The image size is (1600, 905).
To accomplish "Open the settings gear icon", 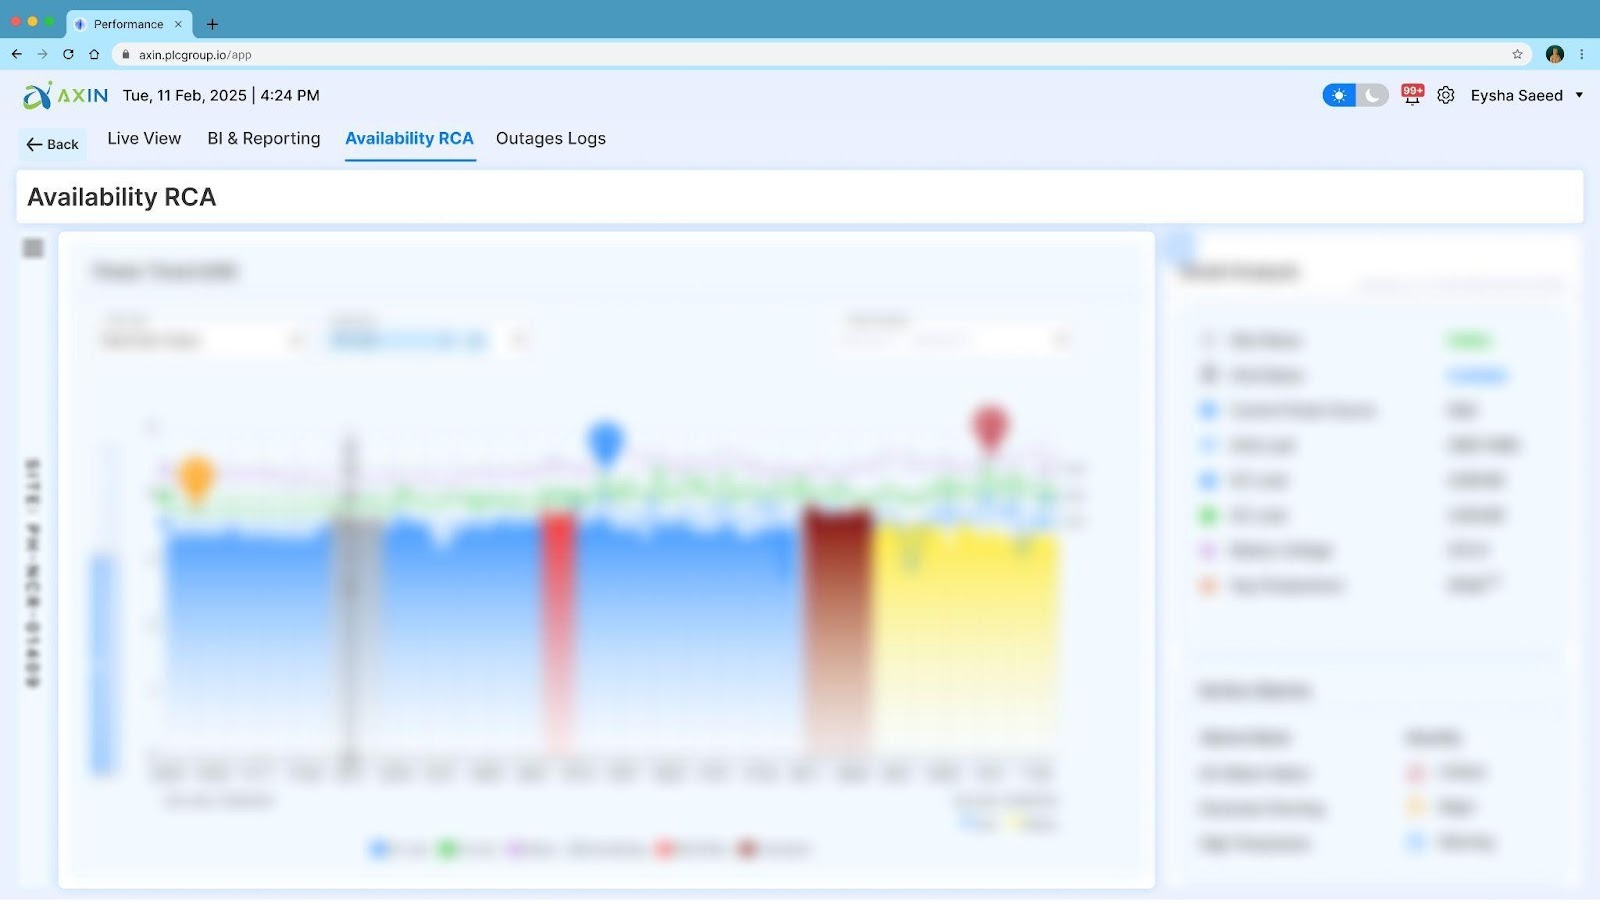I will pyautogui.click(x=1446, y=95).
